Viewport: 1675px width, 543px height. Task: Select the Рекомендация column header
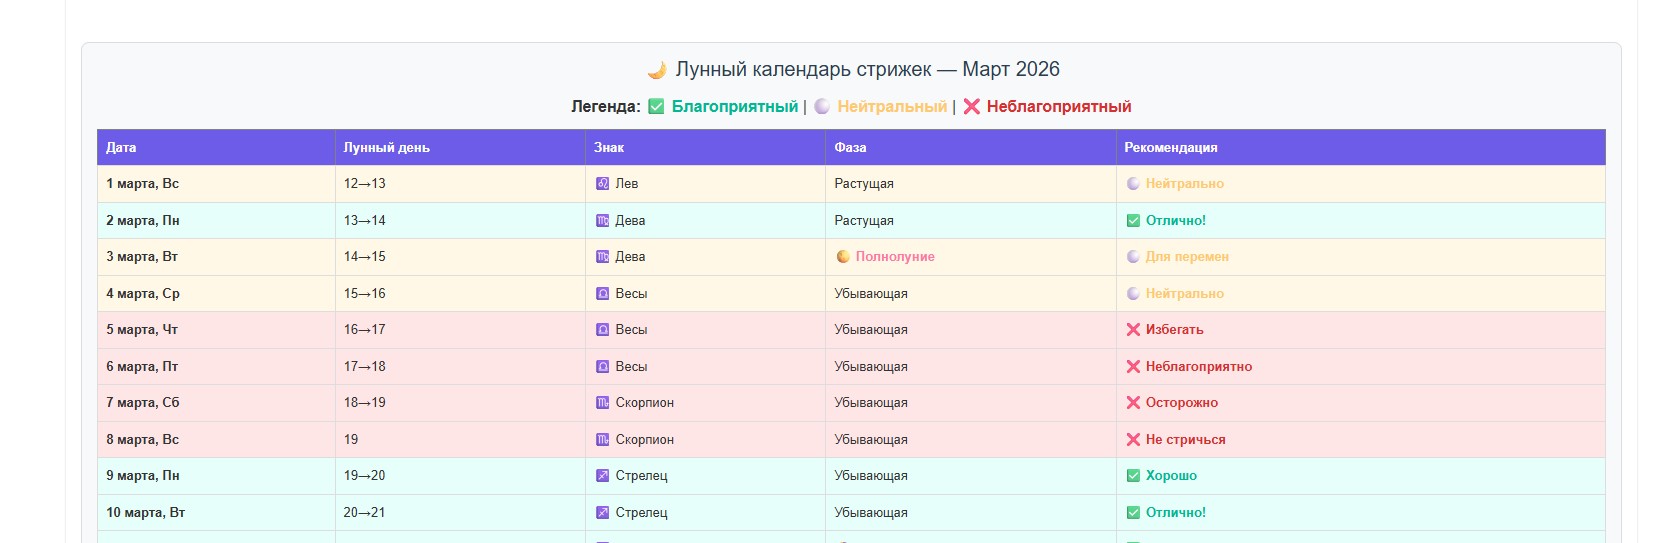click(x=1170, y=148)
